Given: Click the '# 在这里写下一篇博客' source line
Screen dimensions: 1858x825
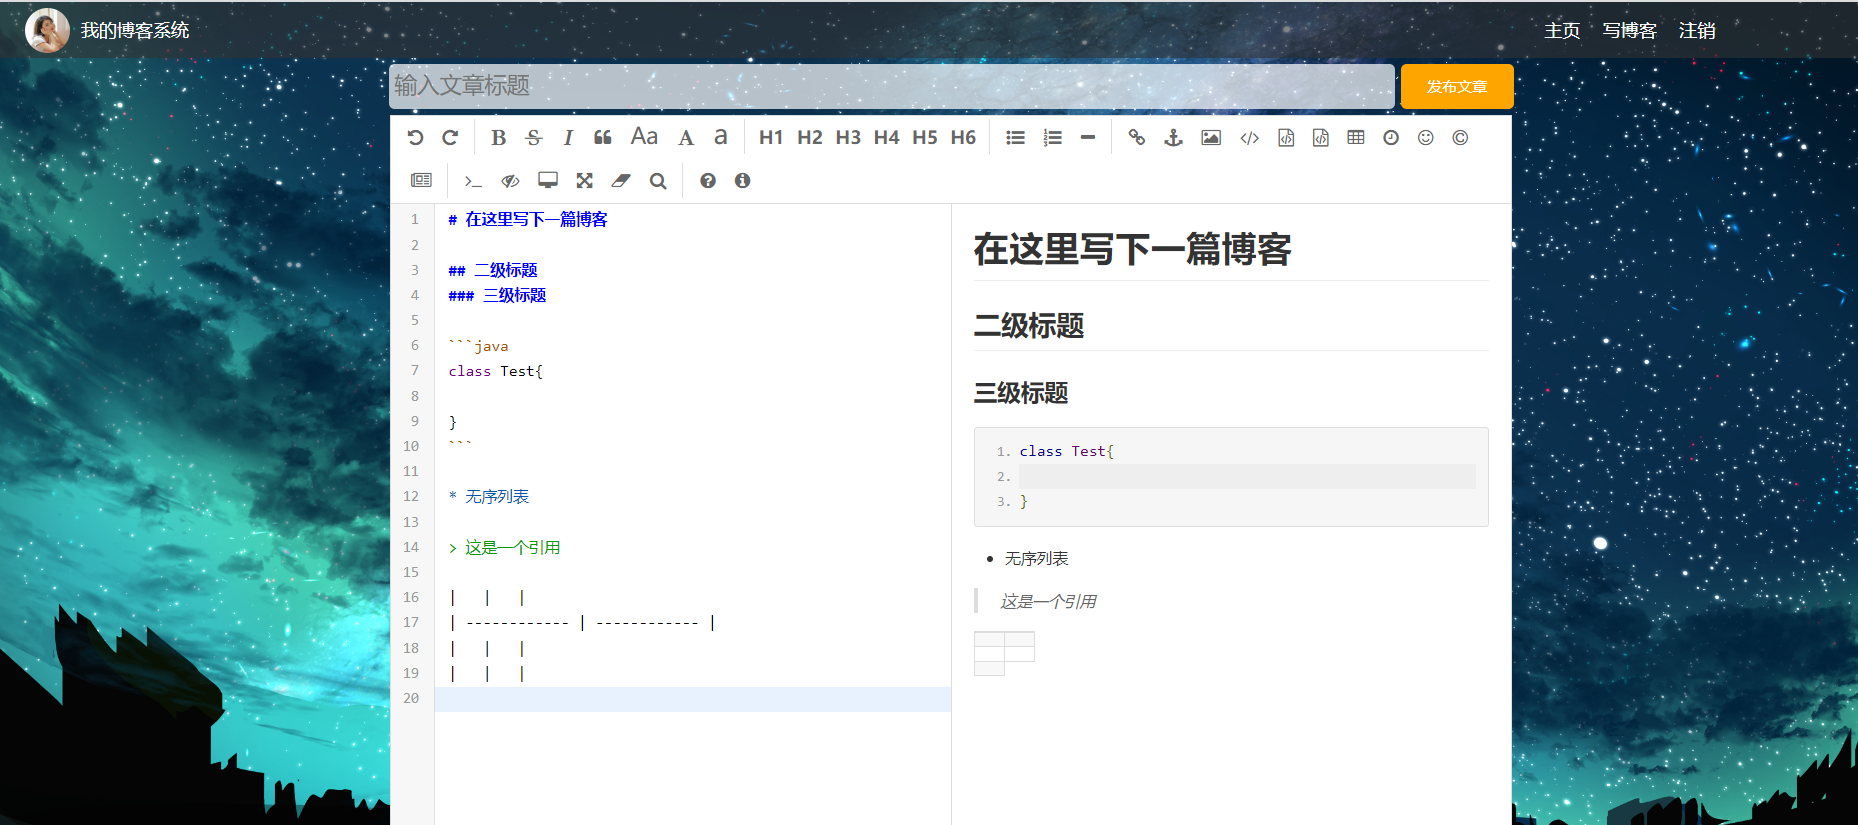Looking at the screenshot, I should pos(528,220).
